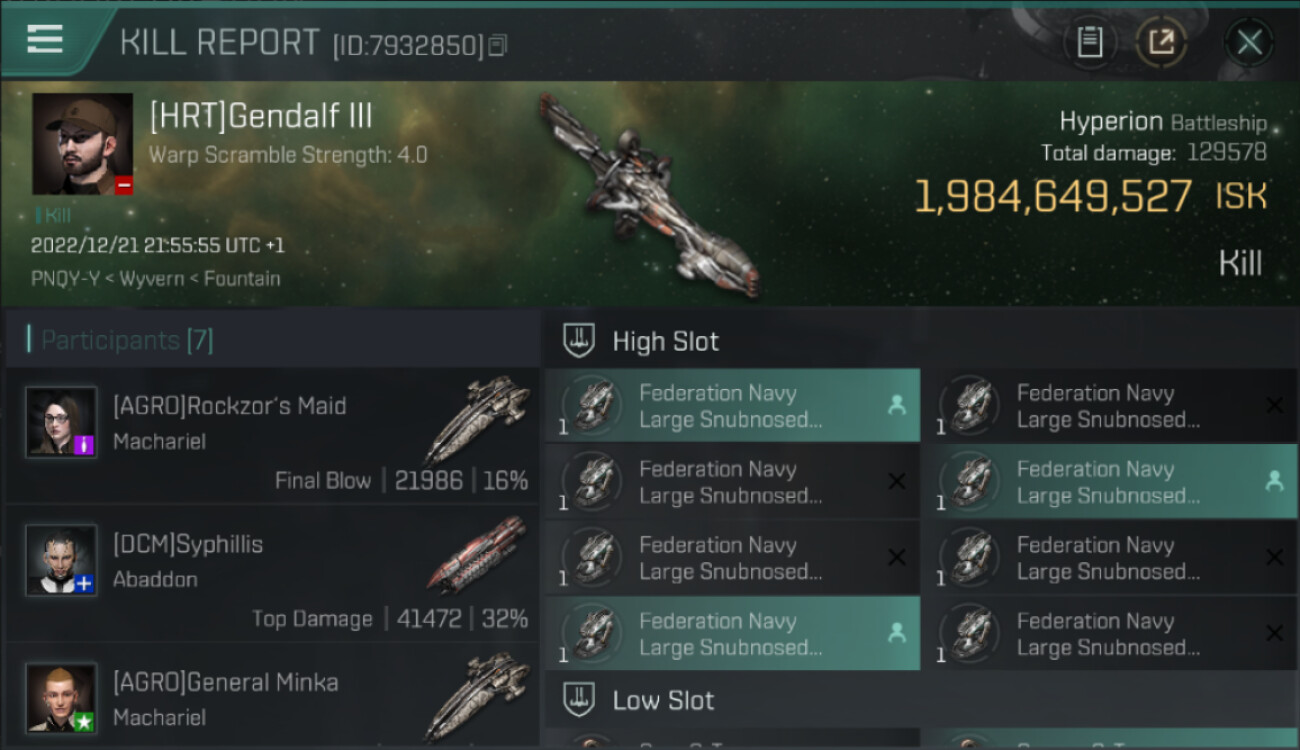Viewport: 1300px width, 750px height.
Task: Click the High Slot section icon
Action: (579, 341)
